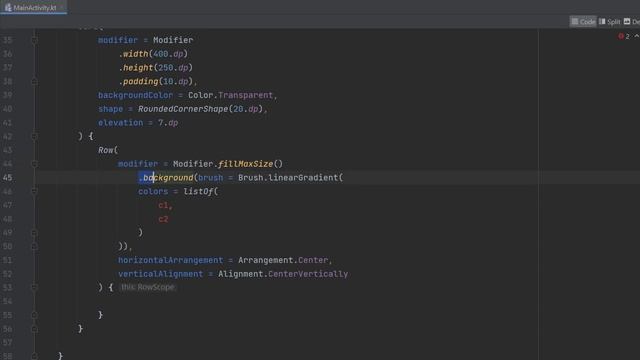Click the red unresolved 'c2' reference

[x=163, y=219]
